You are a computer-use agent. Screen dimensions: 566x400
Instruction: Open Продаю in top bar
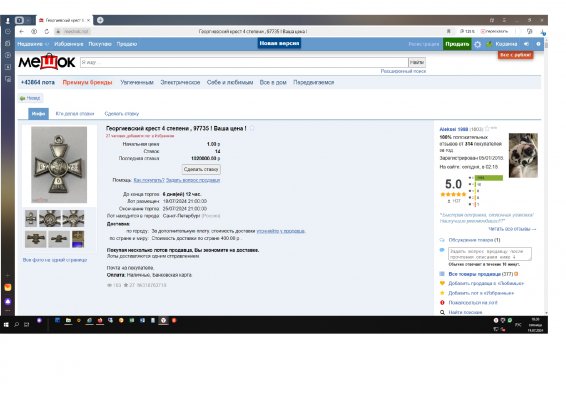[127, 44]
